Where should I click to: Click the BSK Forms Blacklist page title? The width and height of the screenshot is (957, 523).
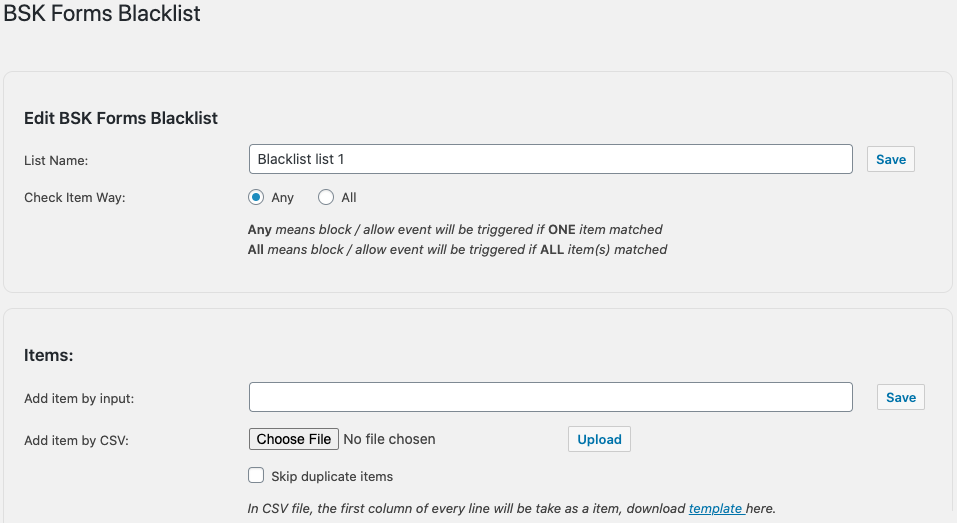(x=102, y=13)
